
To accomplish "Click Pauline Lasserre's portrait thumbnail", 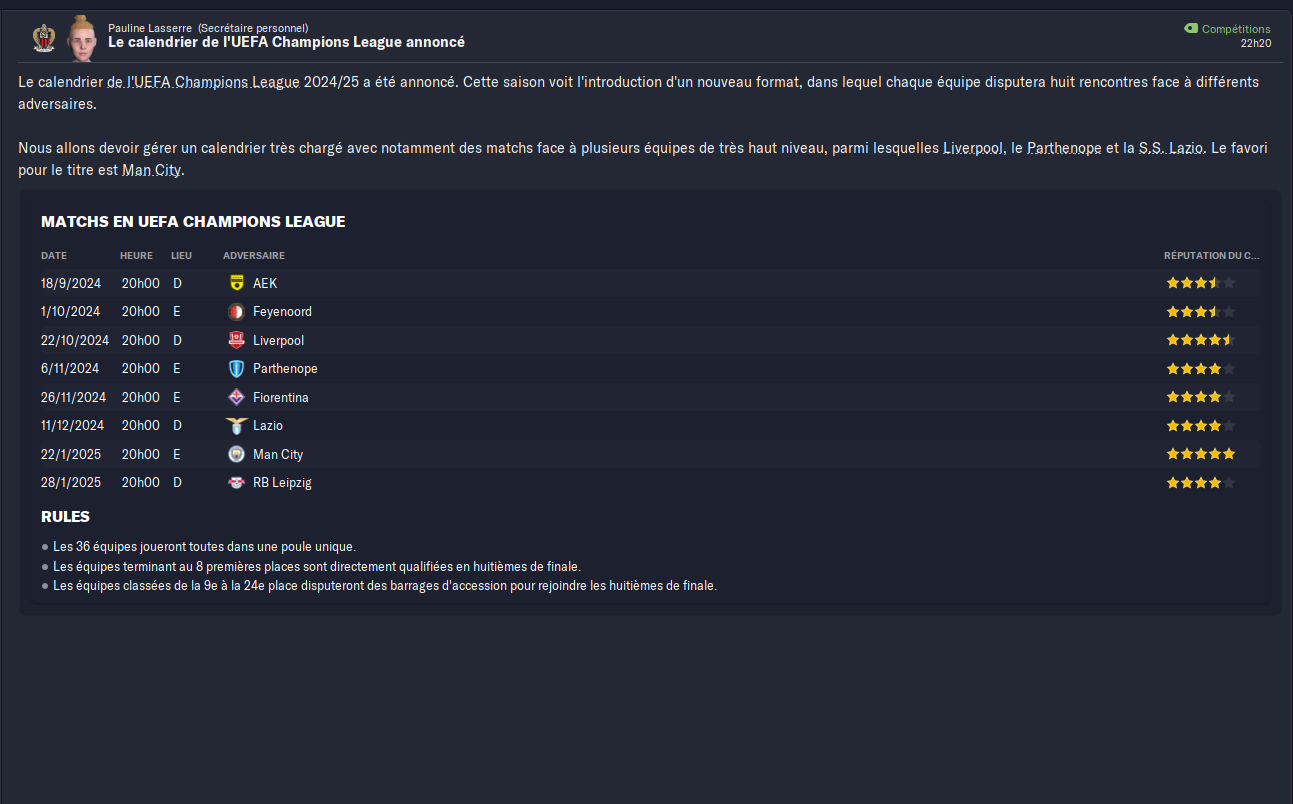I will click(x=81, y=37).
